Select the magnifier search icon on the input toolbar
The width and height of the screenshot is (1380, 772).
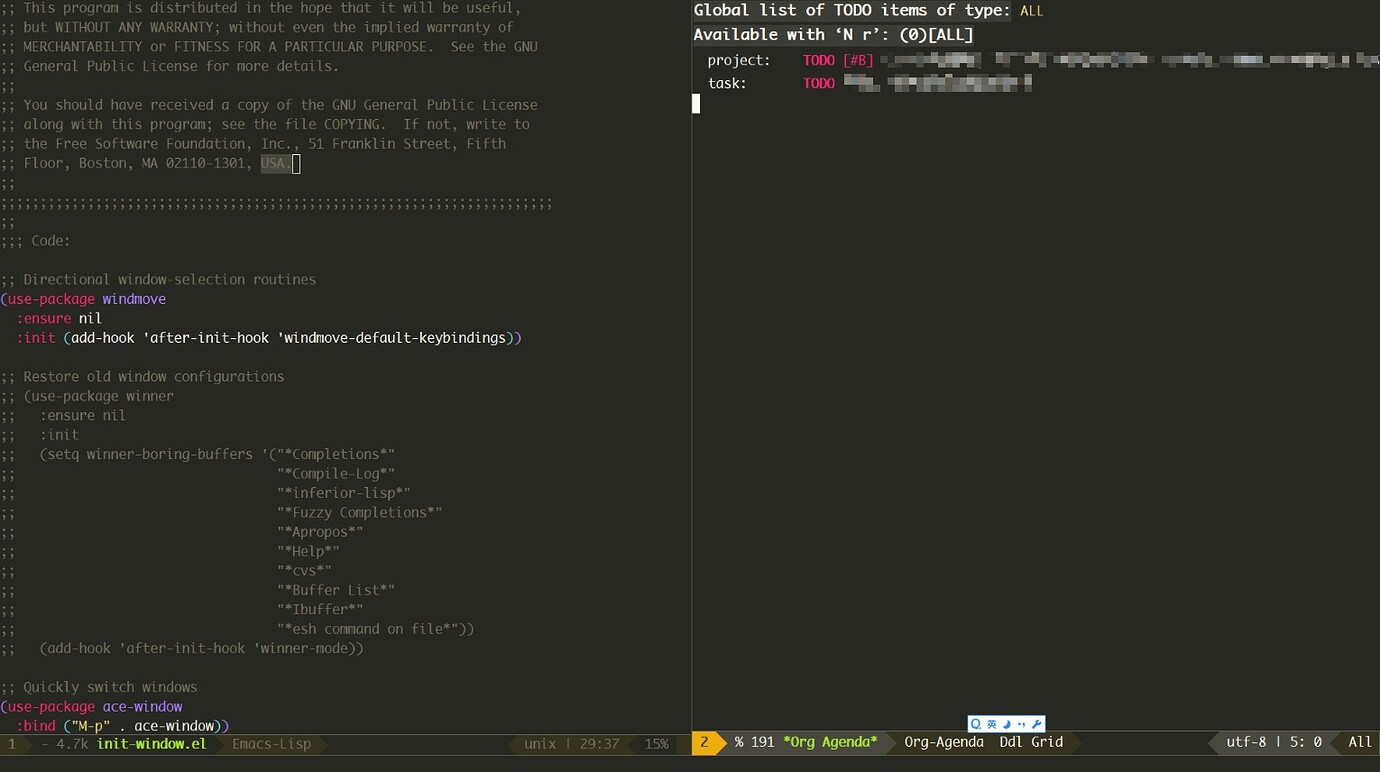click(x=975, y=723)
